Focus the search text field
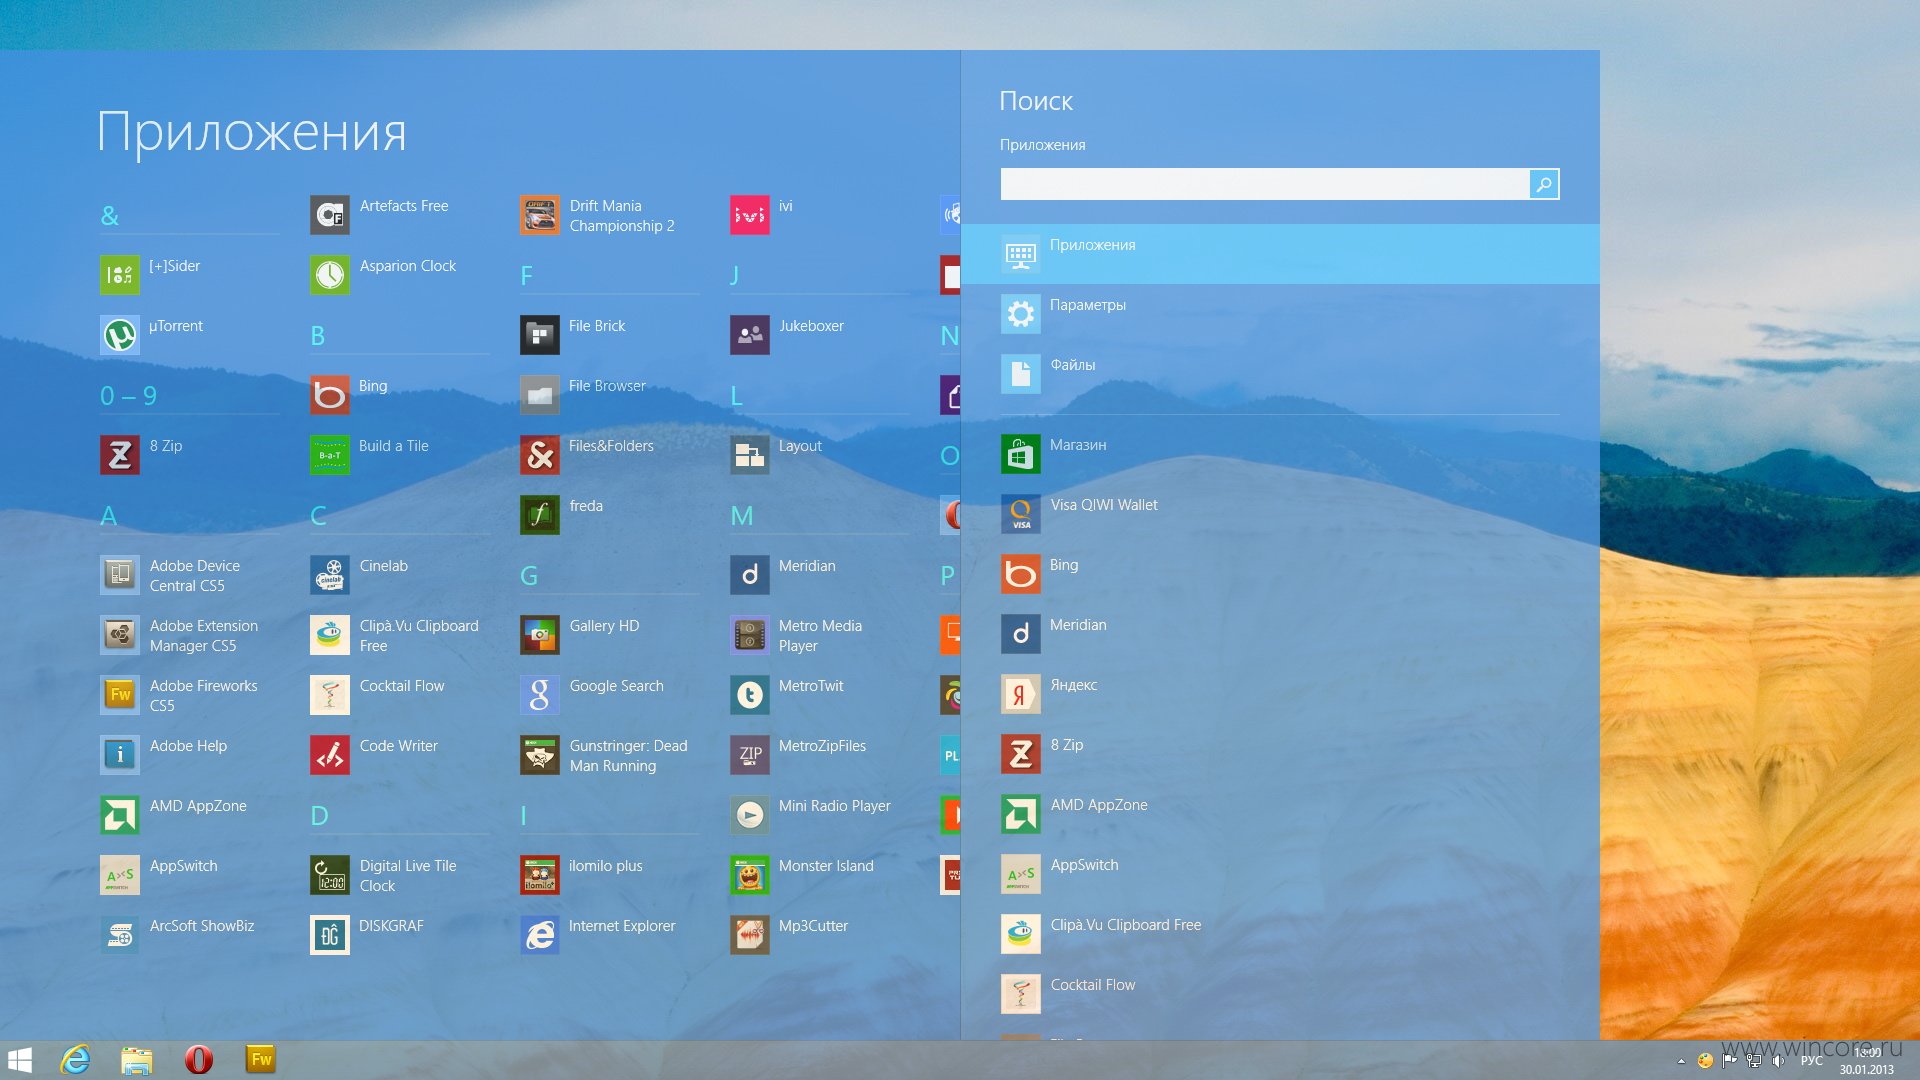This screenshot has height=1080, width=1920. click(x=1264, y=184)
